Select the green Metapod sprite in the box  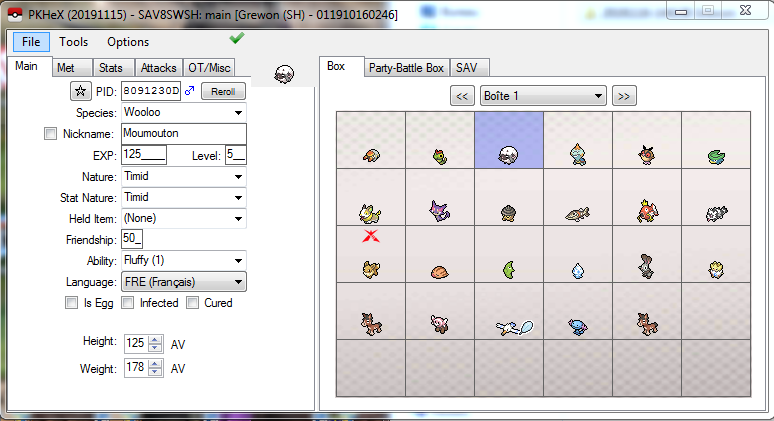[509, 270]
